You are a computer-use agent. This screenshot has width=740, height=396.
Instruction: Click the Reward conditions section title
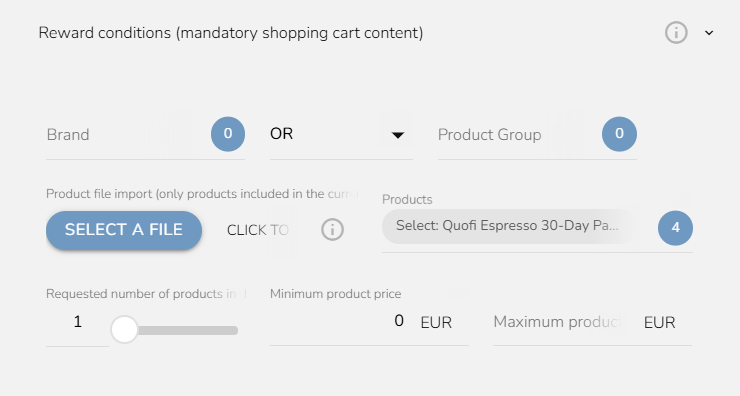click(x=231, y=33)
